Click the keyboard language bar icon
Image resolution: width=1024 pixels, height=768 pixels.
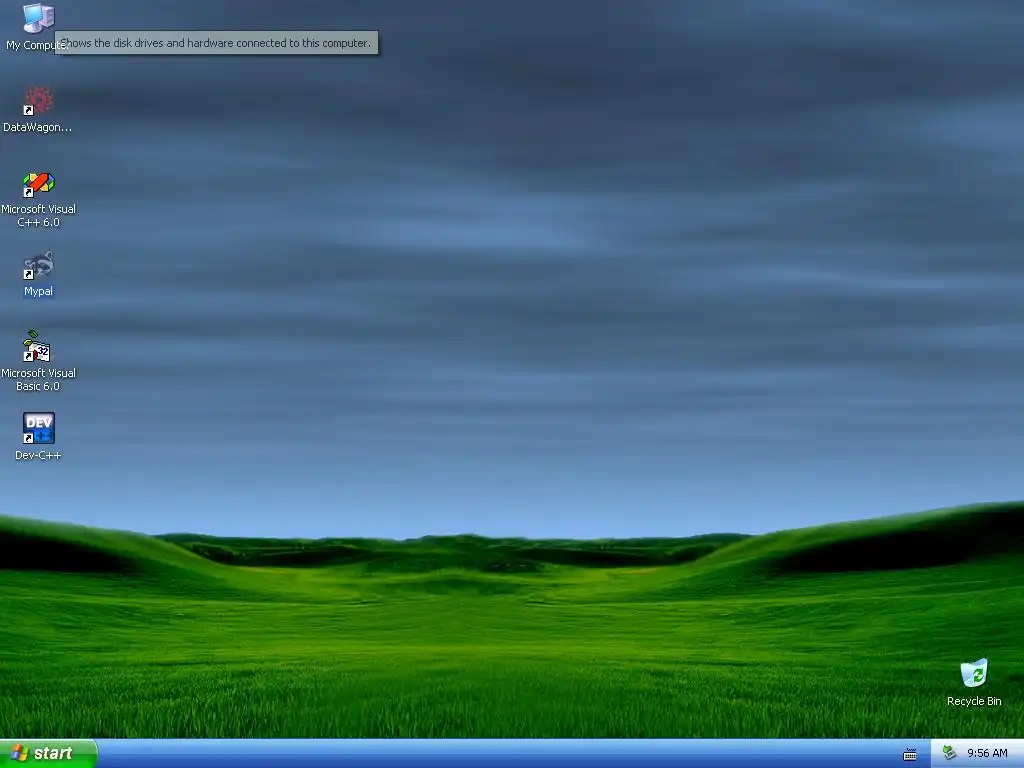coord(910,754)
